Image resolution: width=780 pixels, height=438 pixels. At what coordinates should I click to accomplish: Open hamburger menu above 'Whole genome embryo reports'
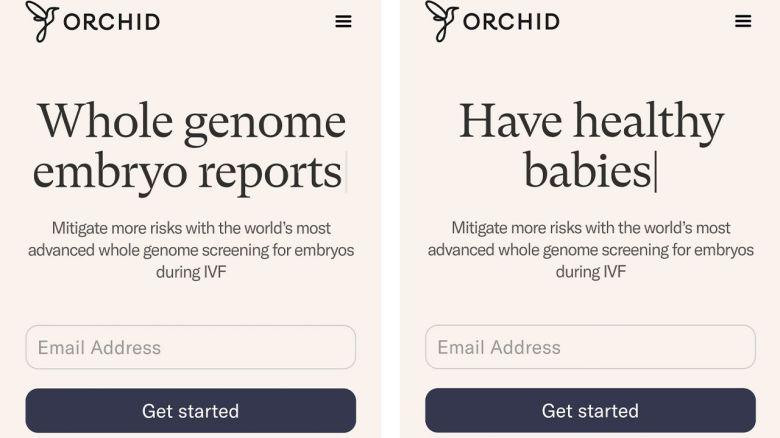pos(343,21)
